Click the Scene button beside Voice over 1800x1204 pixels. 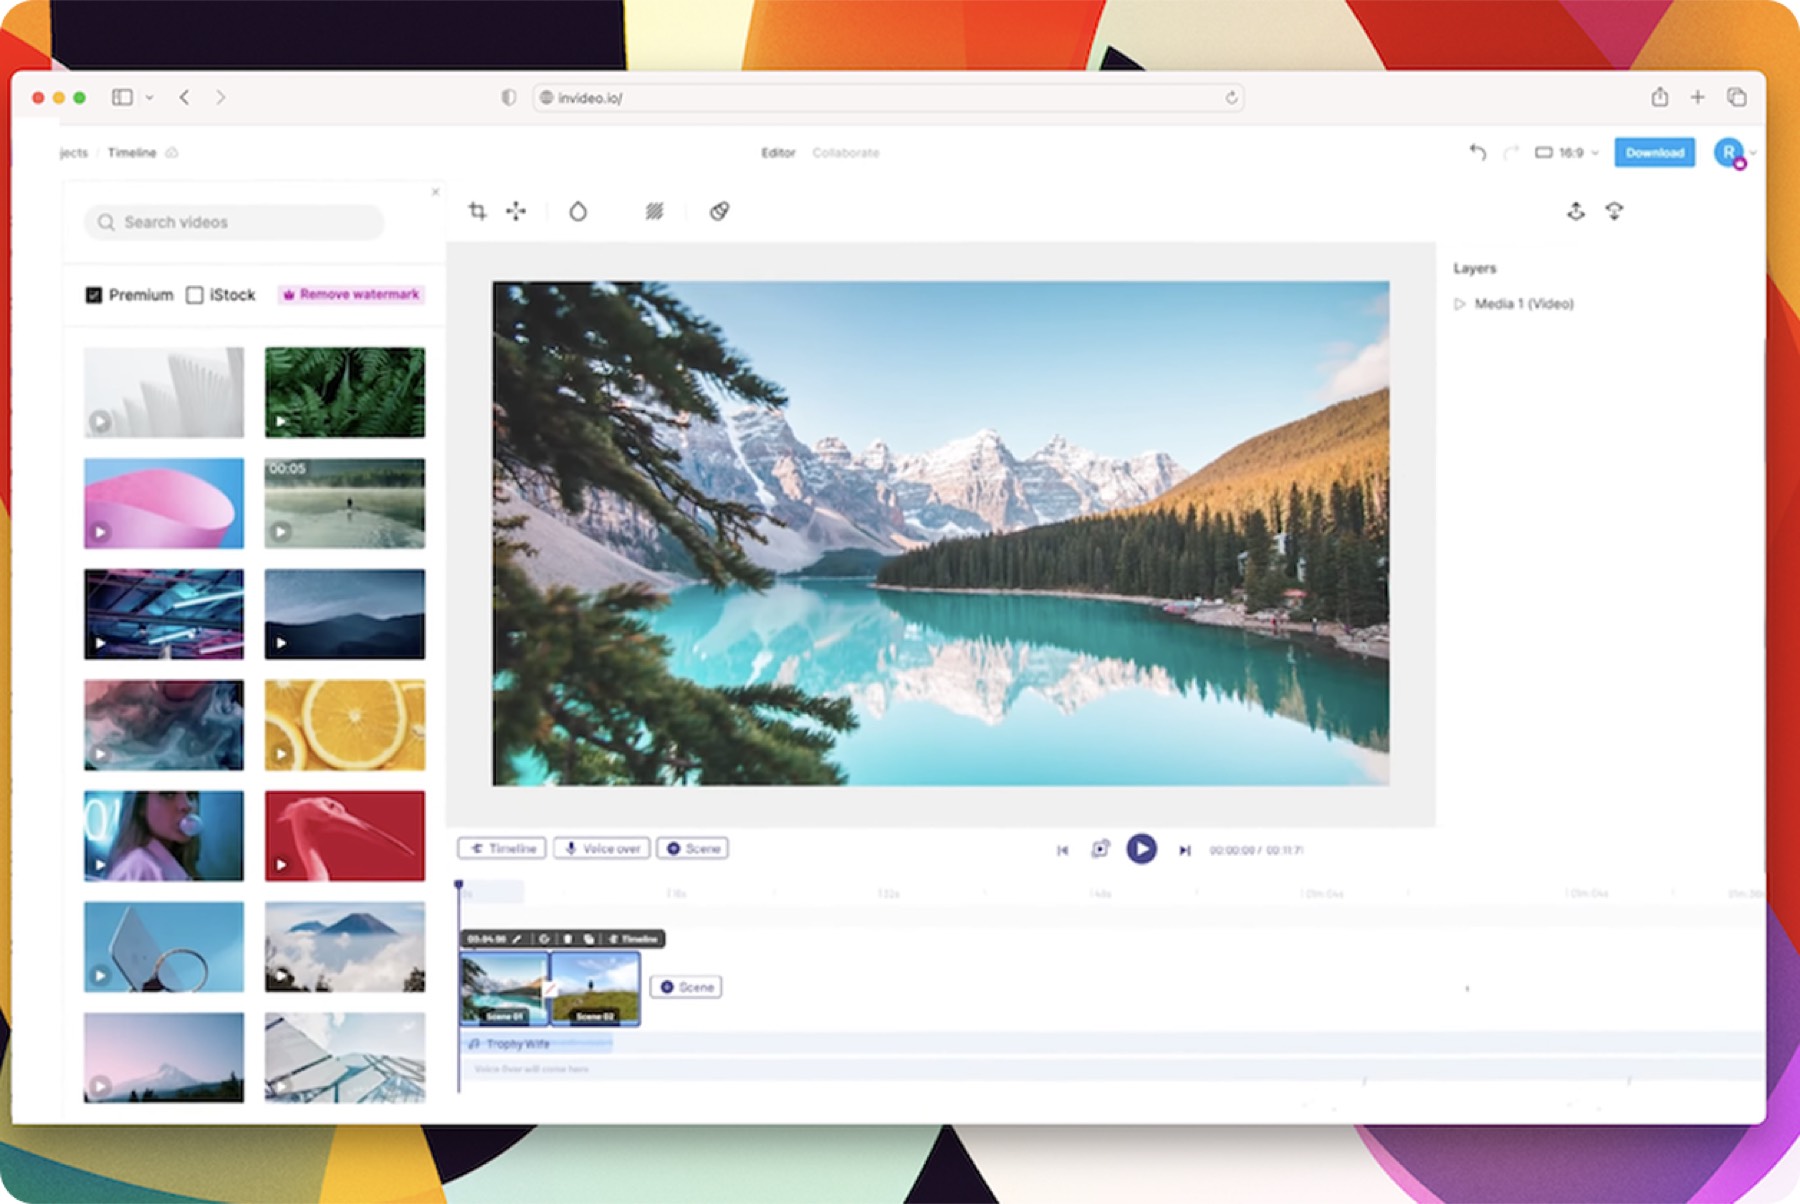pos(693,848)
